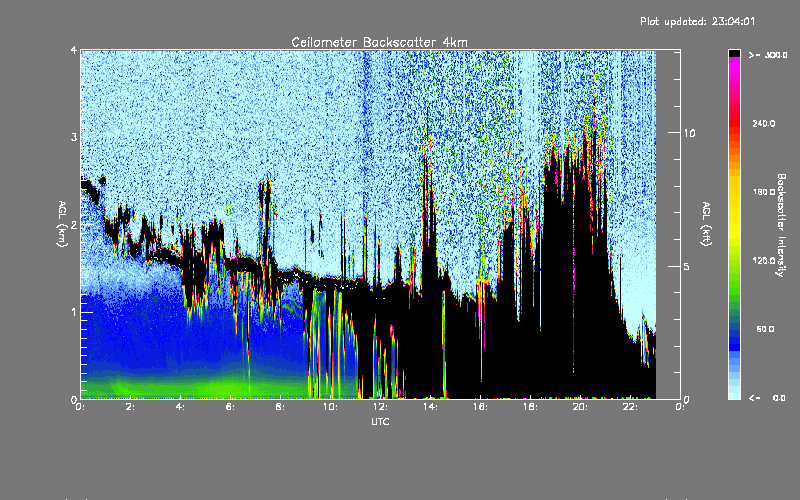Click the "180.0" colorbar value
Viewport: 800px width, 500px height.
764,192
